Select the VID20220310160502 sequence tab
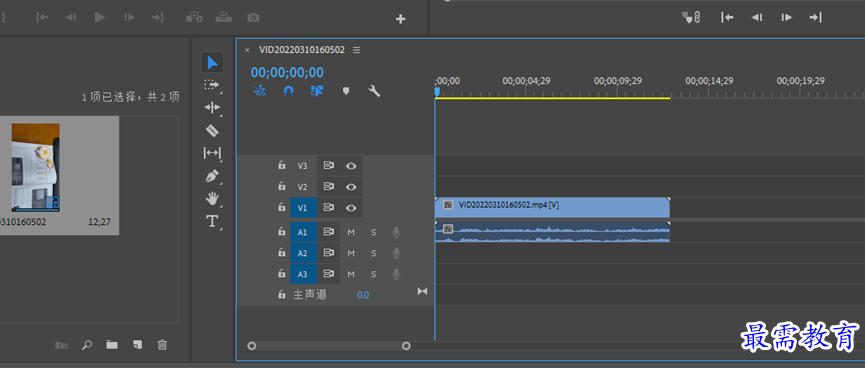Viewport: 865px width, 368px height. (302, 50)
